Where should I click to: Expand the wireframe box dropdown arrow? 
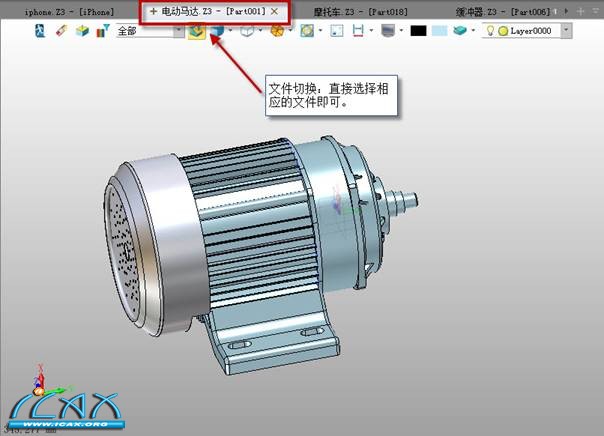260,30
